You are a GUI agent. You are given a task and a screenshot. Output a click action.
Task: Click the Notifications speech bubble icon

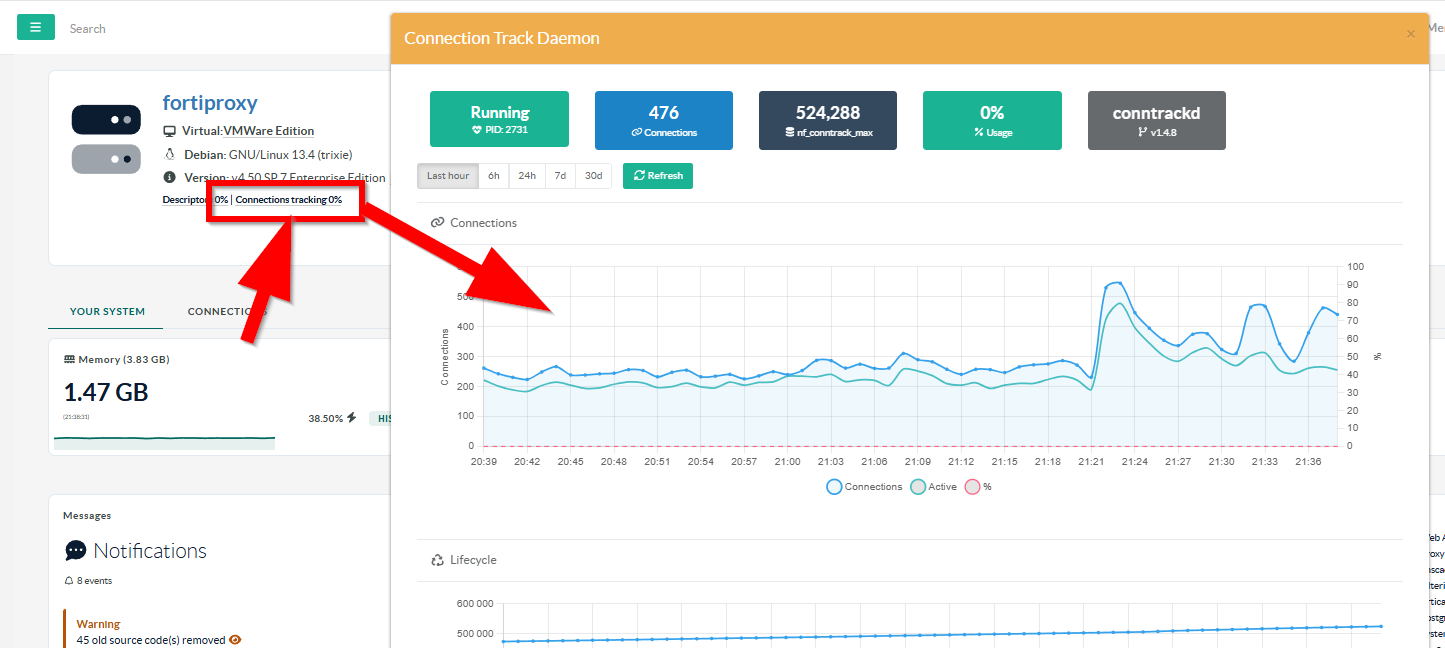coord(76,551)
